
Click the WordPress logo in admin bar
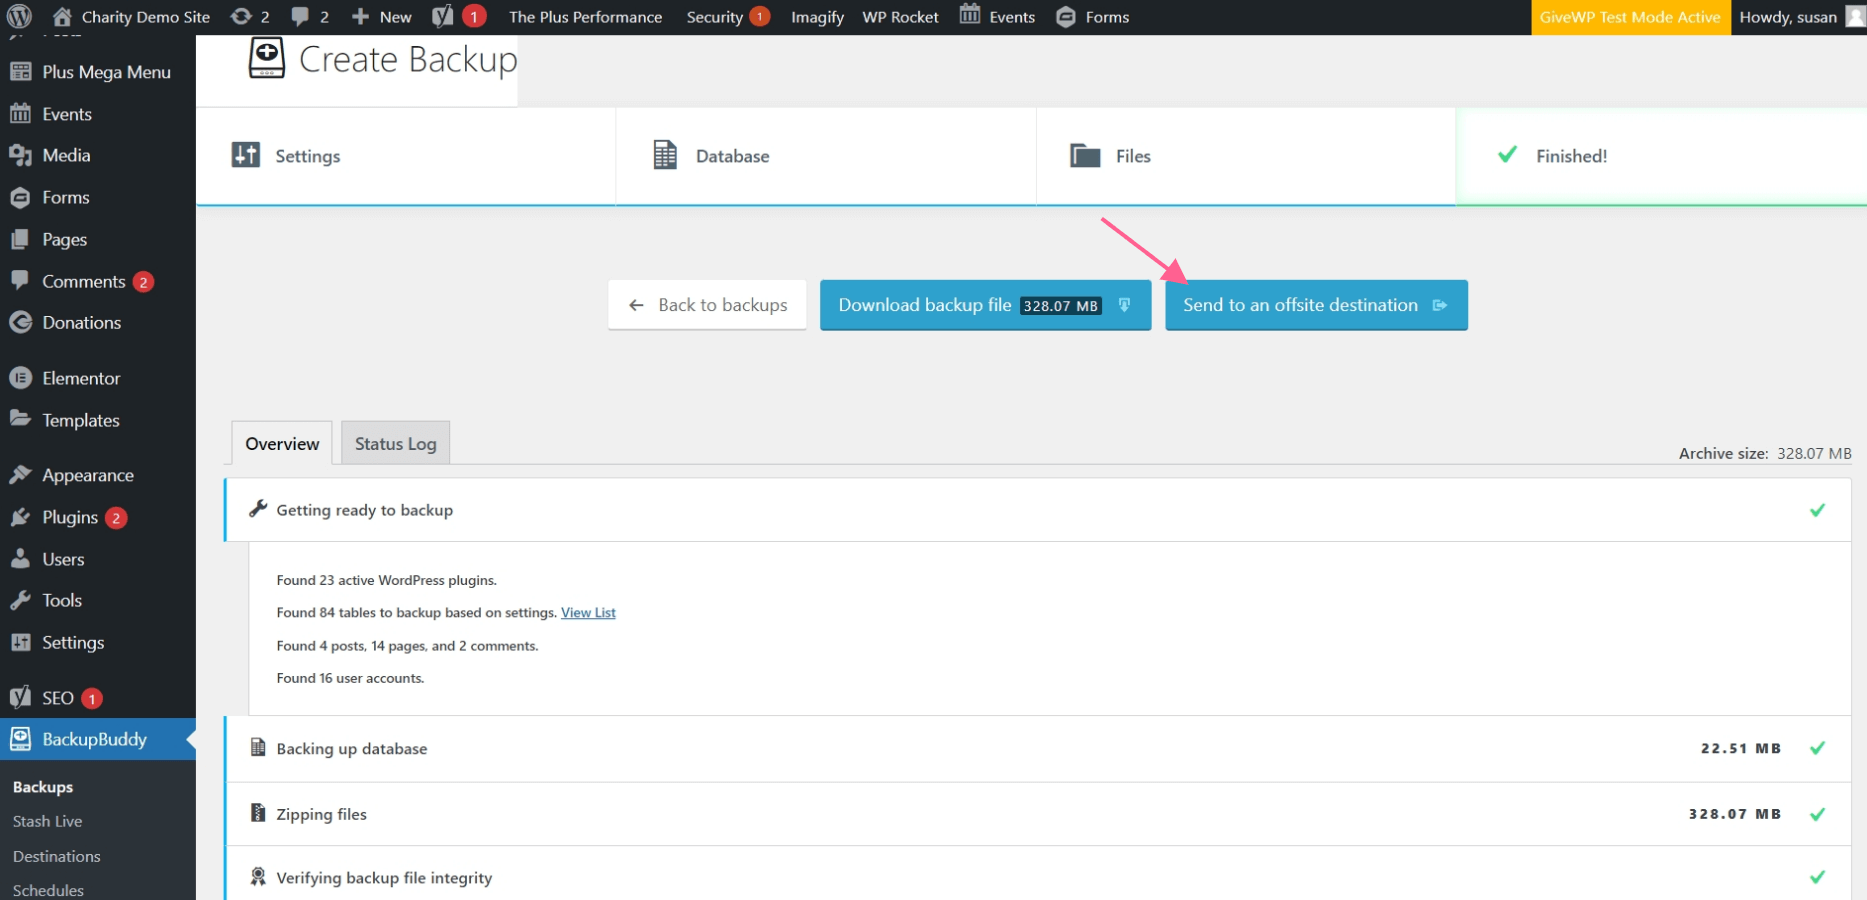click(19, 17)
